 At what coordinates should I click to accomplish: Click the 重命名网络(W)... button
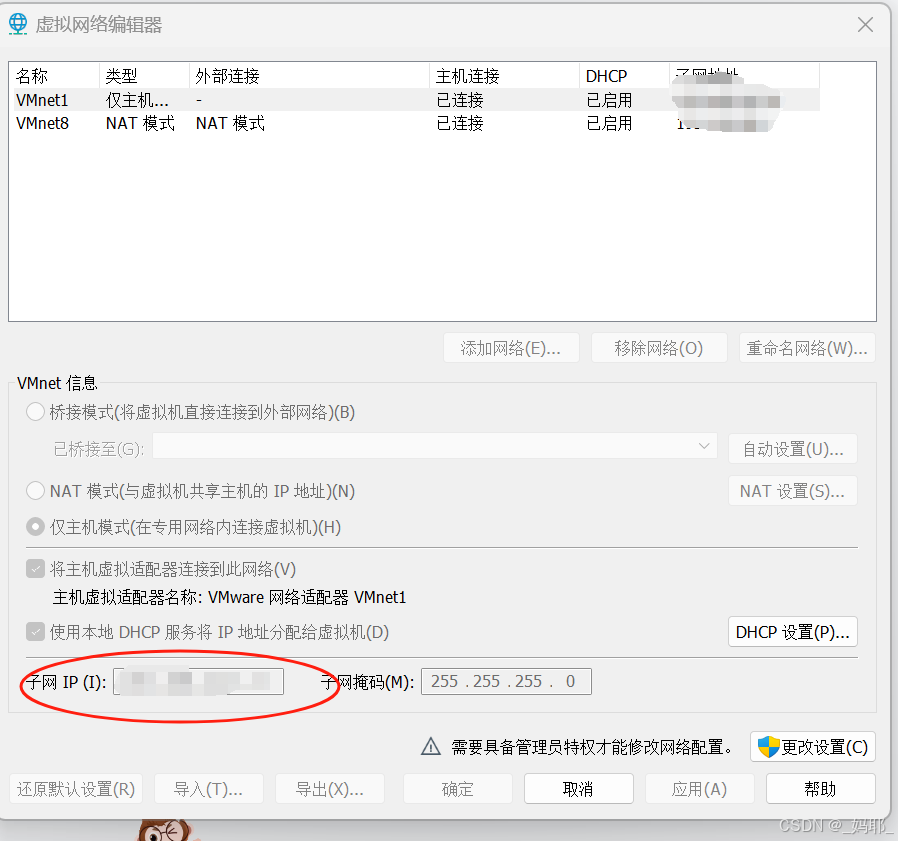coord(807,348)
